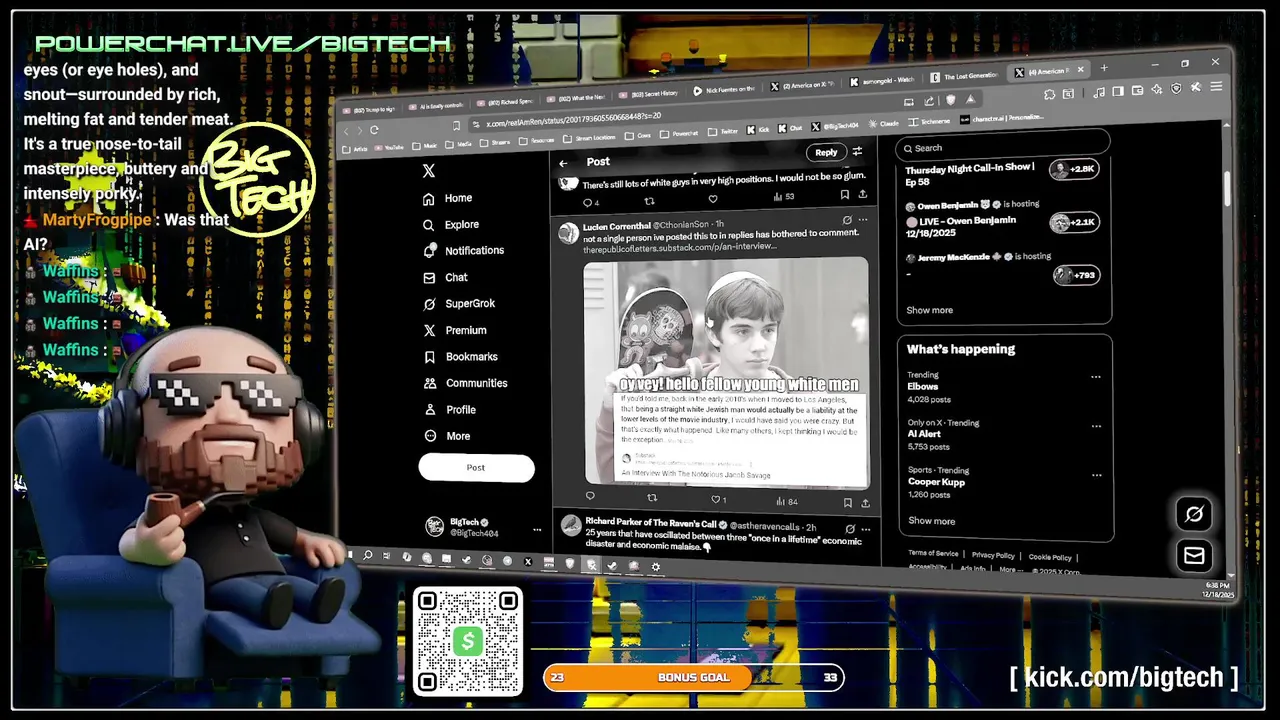This screenshot has width=1280, height=720.
Task: Click Grok icon on Lucien Correnthal's post
Action: click(847, 220)
